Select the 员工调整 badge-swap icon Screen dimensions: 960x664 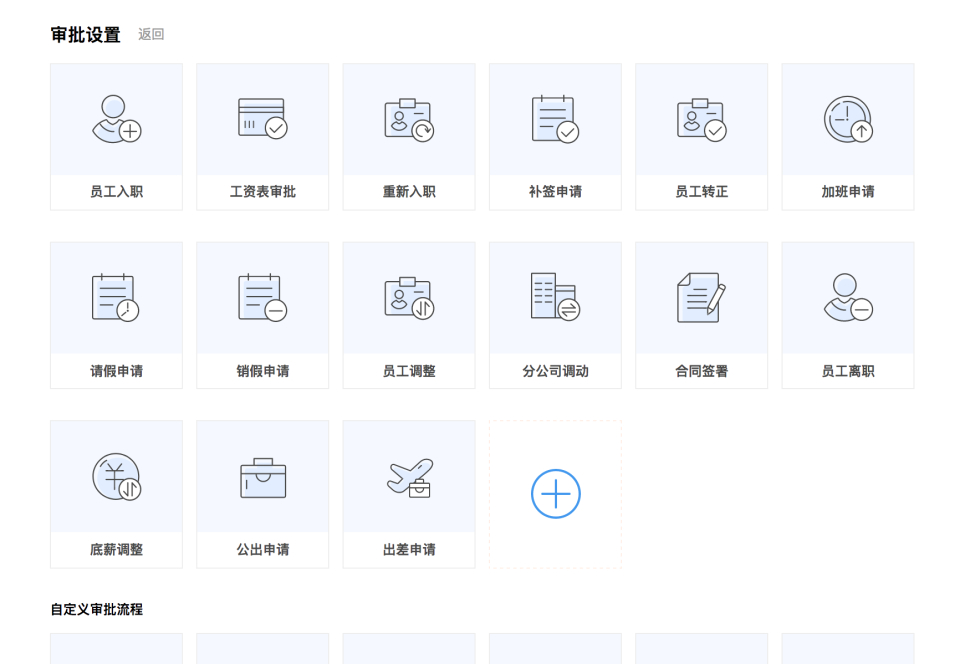[x=409, y=299]
